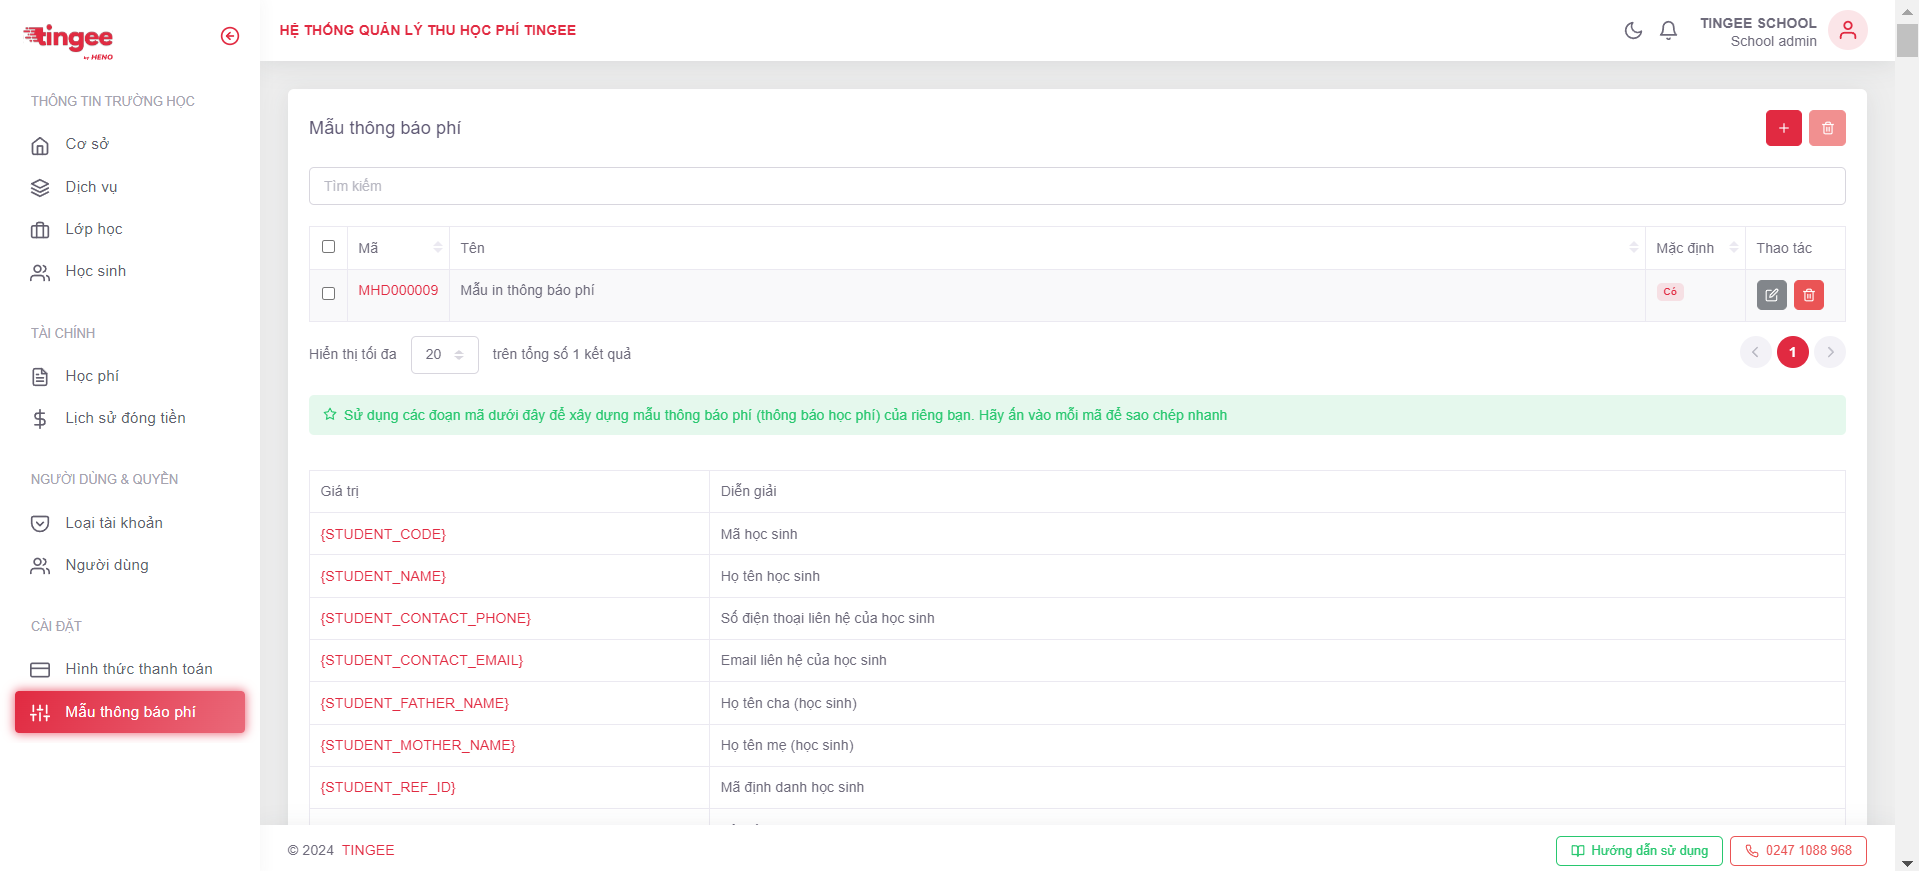The height and width of the screenshot is (871, 1919).
Task: Open the notifications bell
Action: coord(1668,31)
